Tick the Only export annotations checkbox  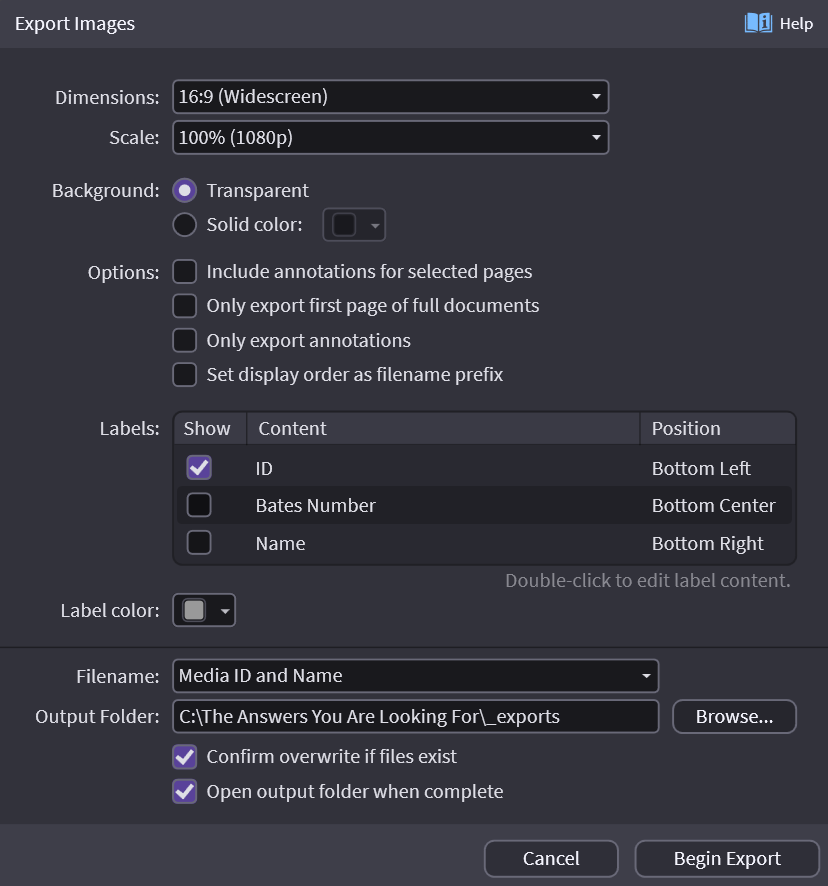185,340
